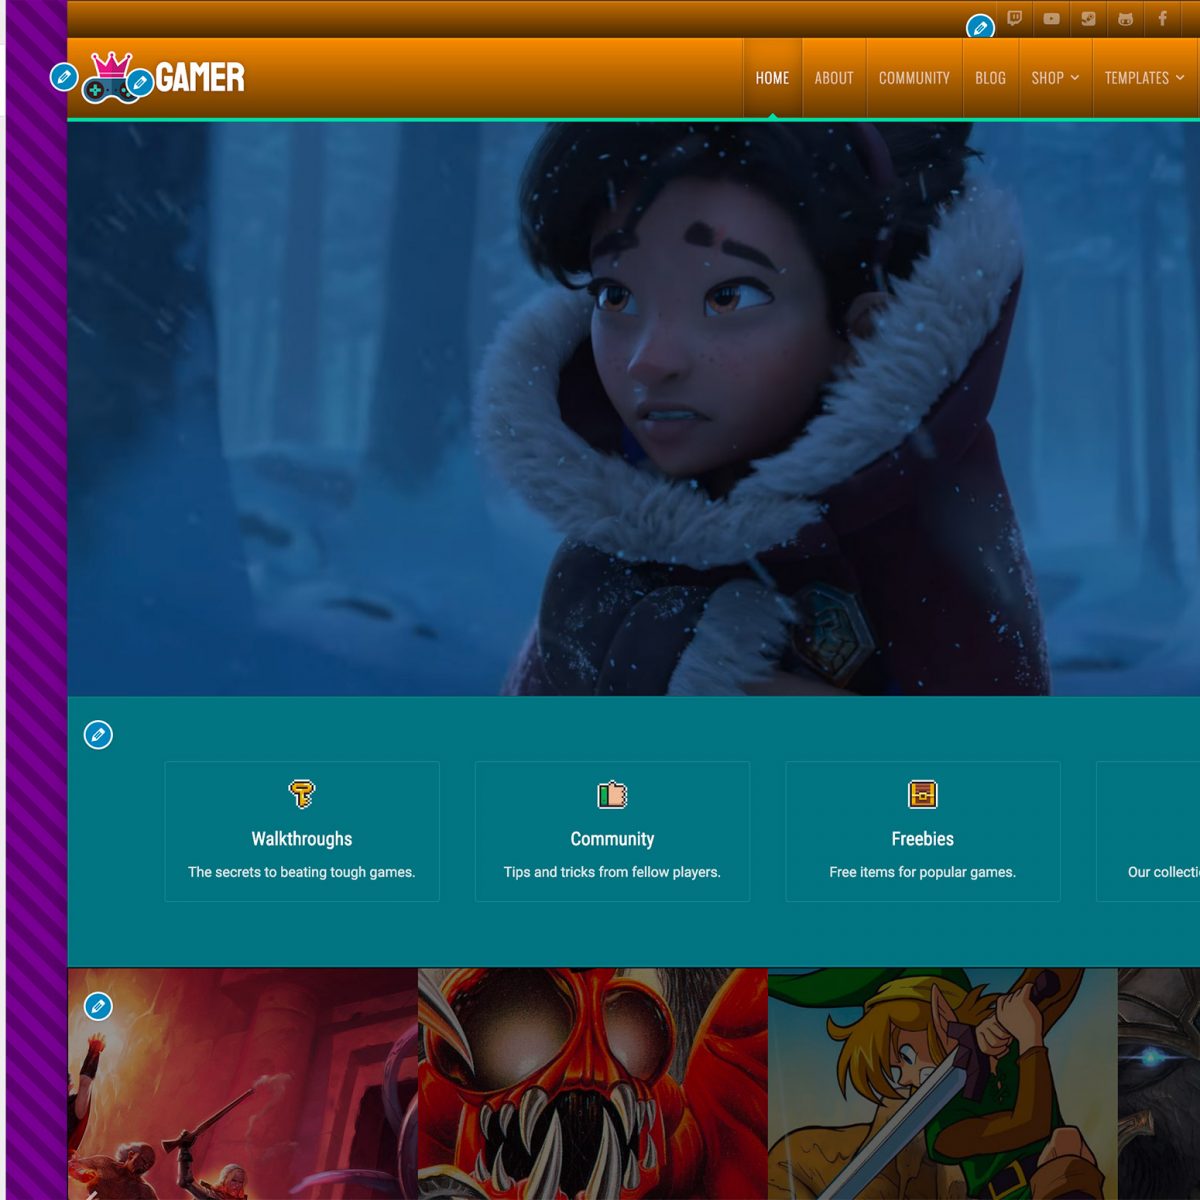
Task: Click the thumbs-up icon above Community
Action: 612,794
